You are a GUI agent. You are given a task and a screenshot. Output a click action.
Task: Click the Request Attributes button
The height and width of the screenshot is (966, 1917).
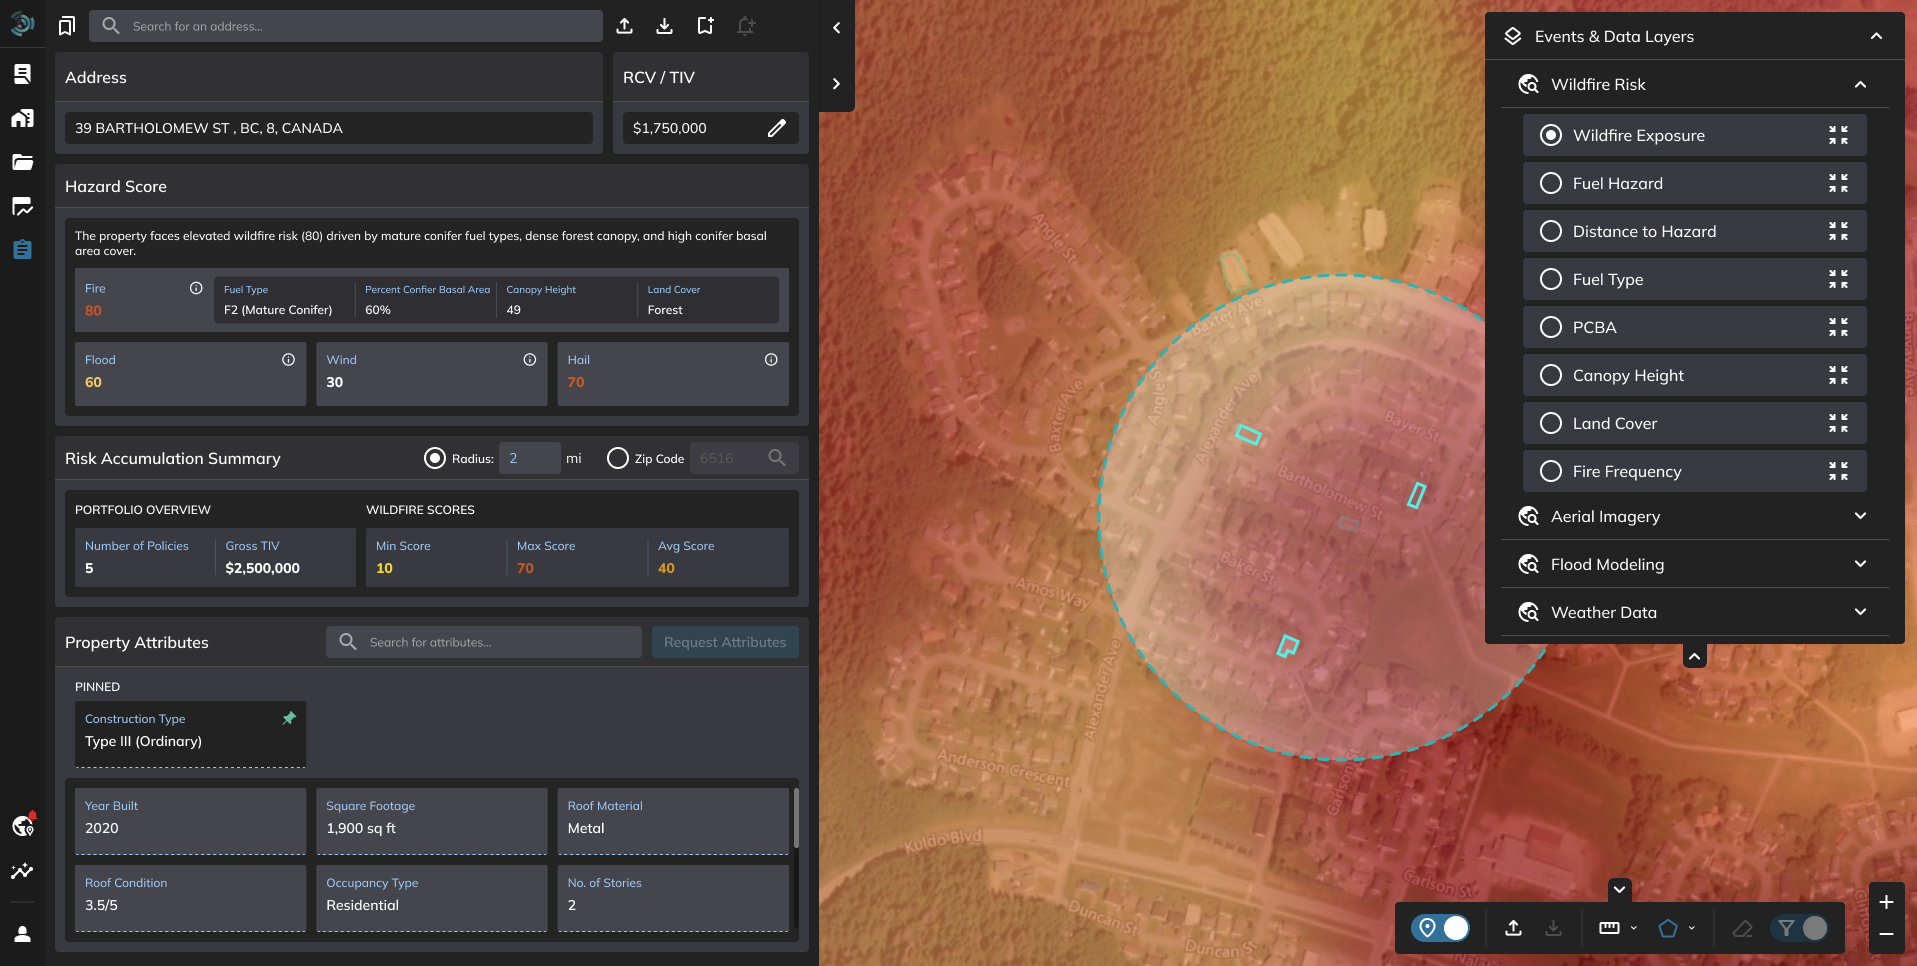coord(725,642)
